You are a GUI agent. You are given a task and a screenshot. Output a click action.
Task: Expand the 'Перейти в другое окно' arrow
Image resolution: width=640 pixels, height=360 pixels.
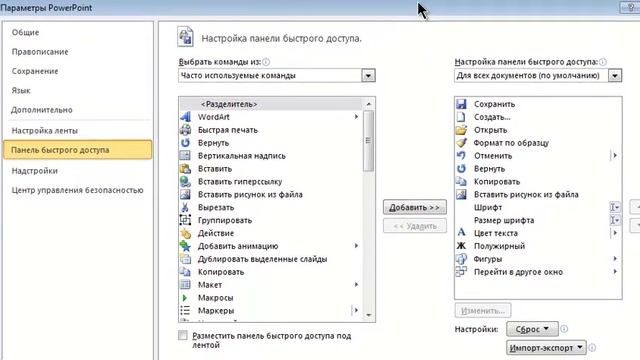pos(615,272)
